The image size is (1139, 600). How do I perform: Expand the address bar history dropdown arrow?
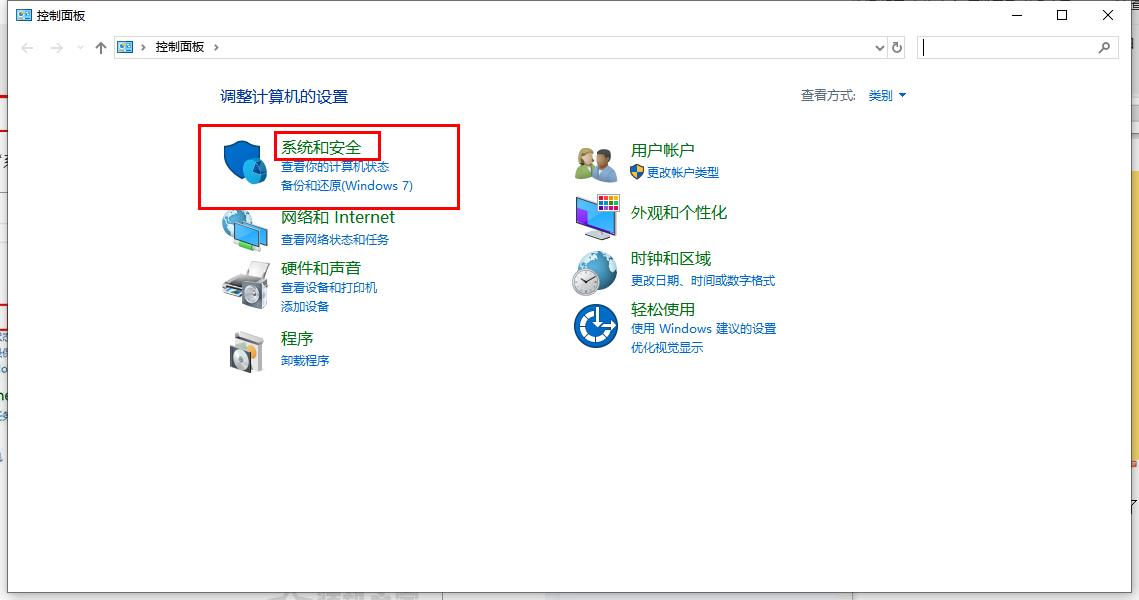coord(879,47)
